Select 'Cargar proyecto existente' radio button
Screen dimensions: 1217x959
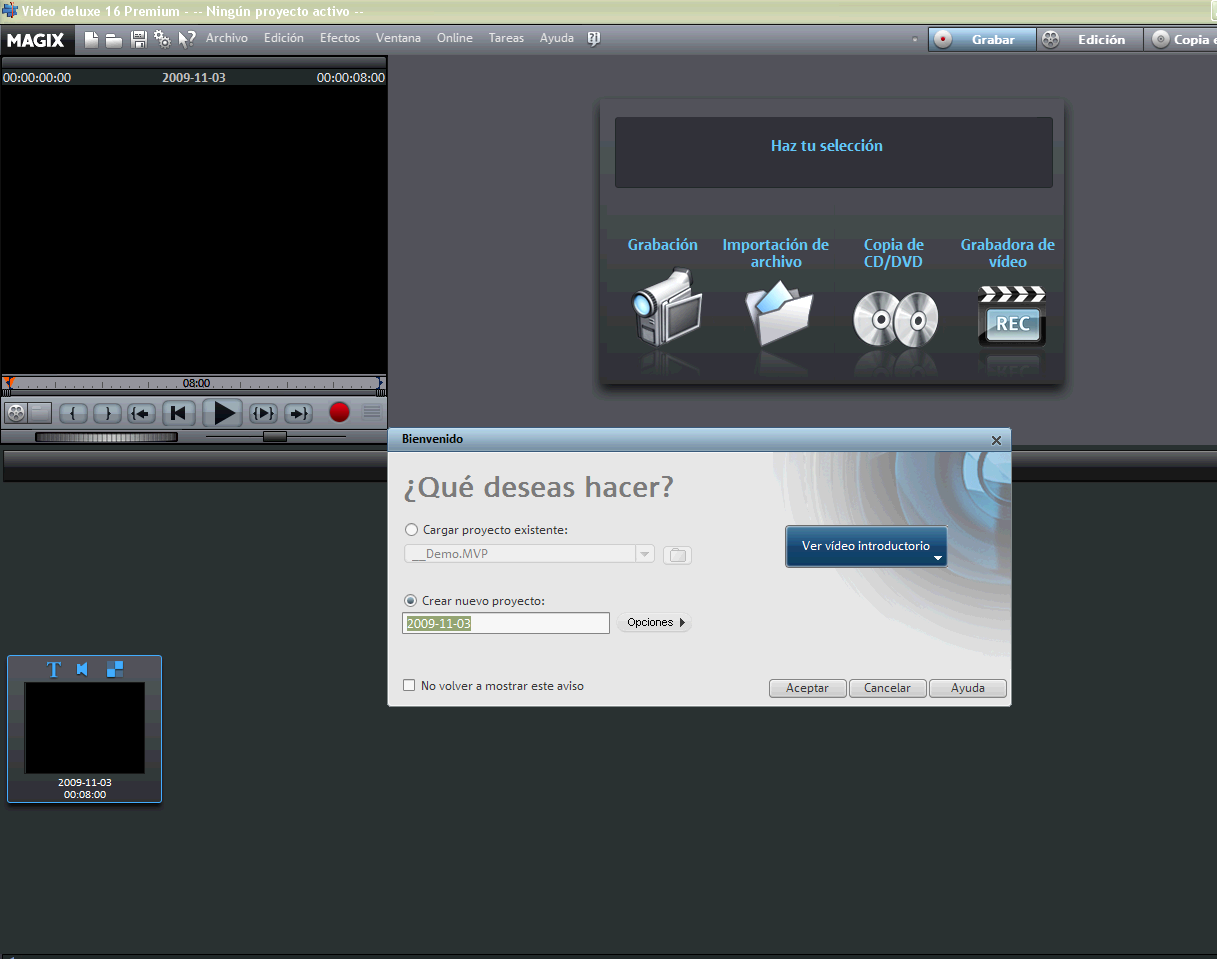point(411,530)
